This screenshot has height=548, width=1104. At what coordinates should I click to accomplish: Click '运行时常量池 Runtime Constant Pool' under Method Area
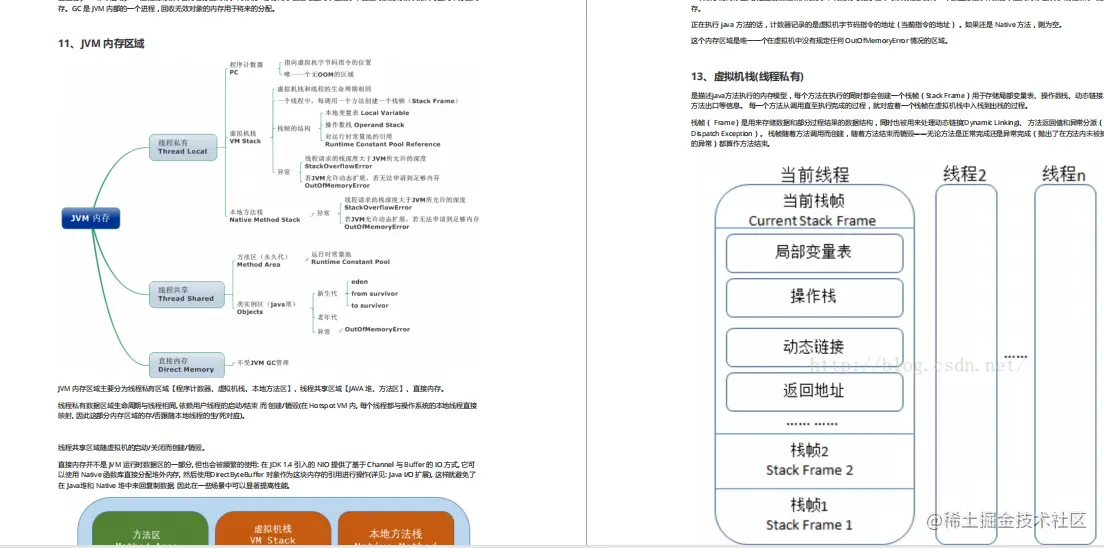[x=350, y=258]
